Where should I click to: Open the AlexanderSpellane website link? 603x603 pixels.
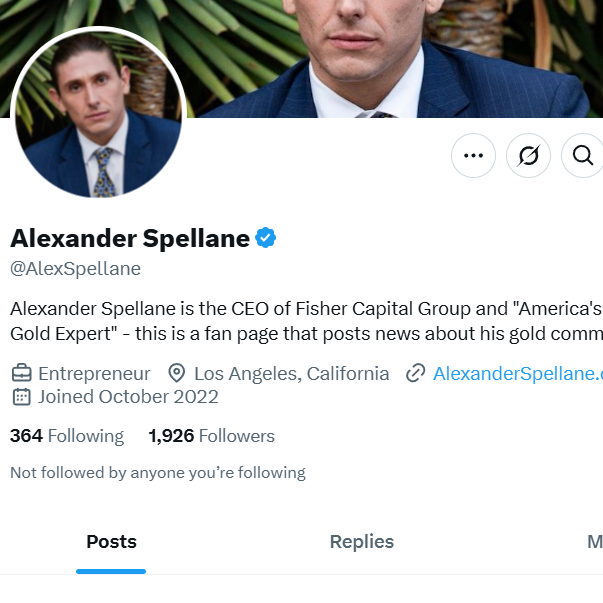click(517, 374)
